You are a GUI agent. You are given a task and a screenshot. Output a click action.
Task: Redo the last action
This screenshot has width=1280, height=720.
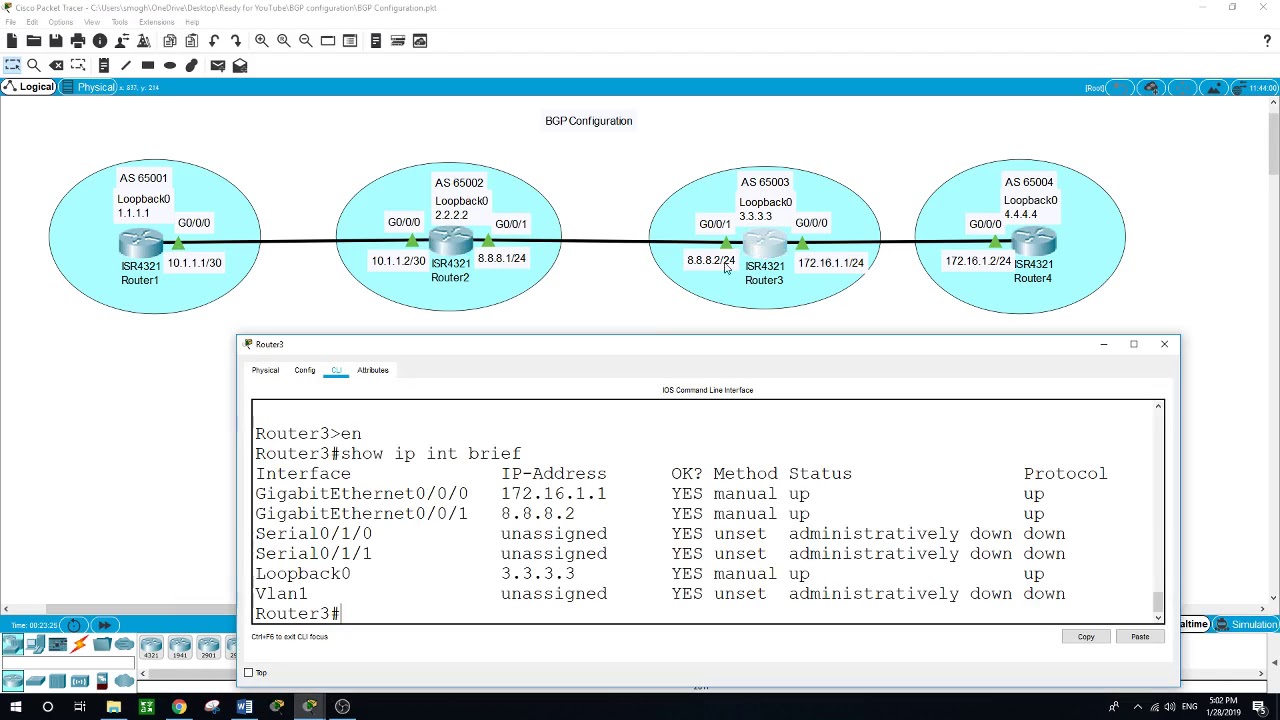(236, 41)
